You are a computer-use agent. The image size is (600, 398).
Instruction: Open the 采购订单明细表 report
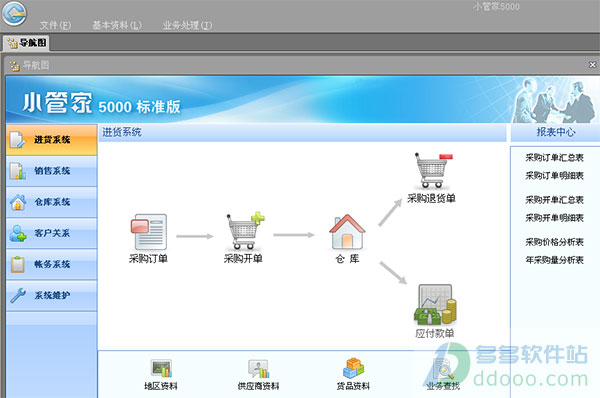554,176
